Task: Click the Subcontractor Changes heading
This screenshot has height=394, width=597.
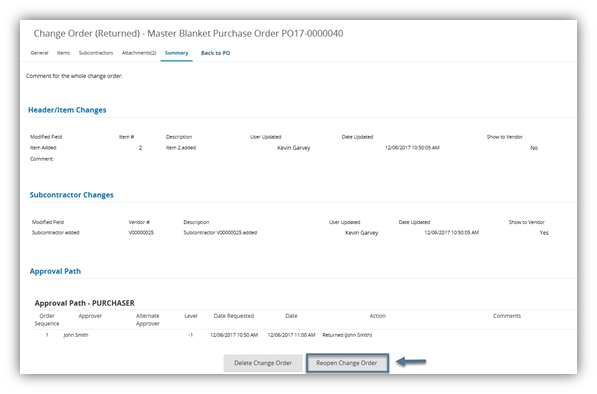Action: [72, 195]
